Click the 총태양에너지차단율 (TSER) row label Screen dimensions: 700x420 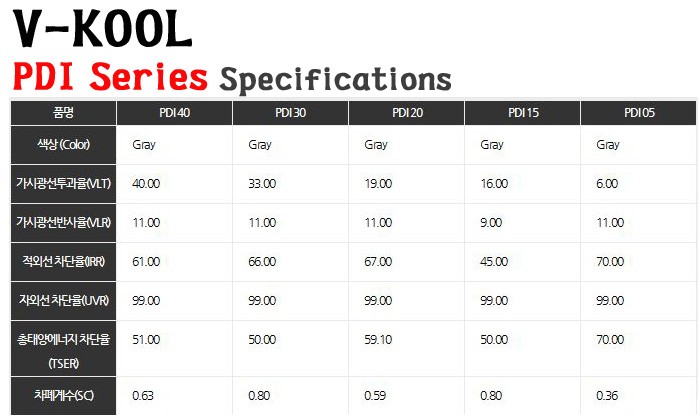click(x=64, y=348)
